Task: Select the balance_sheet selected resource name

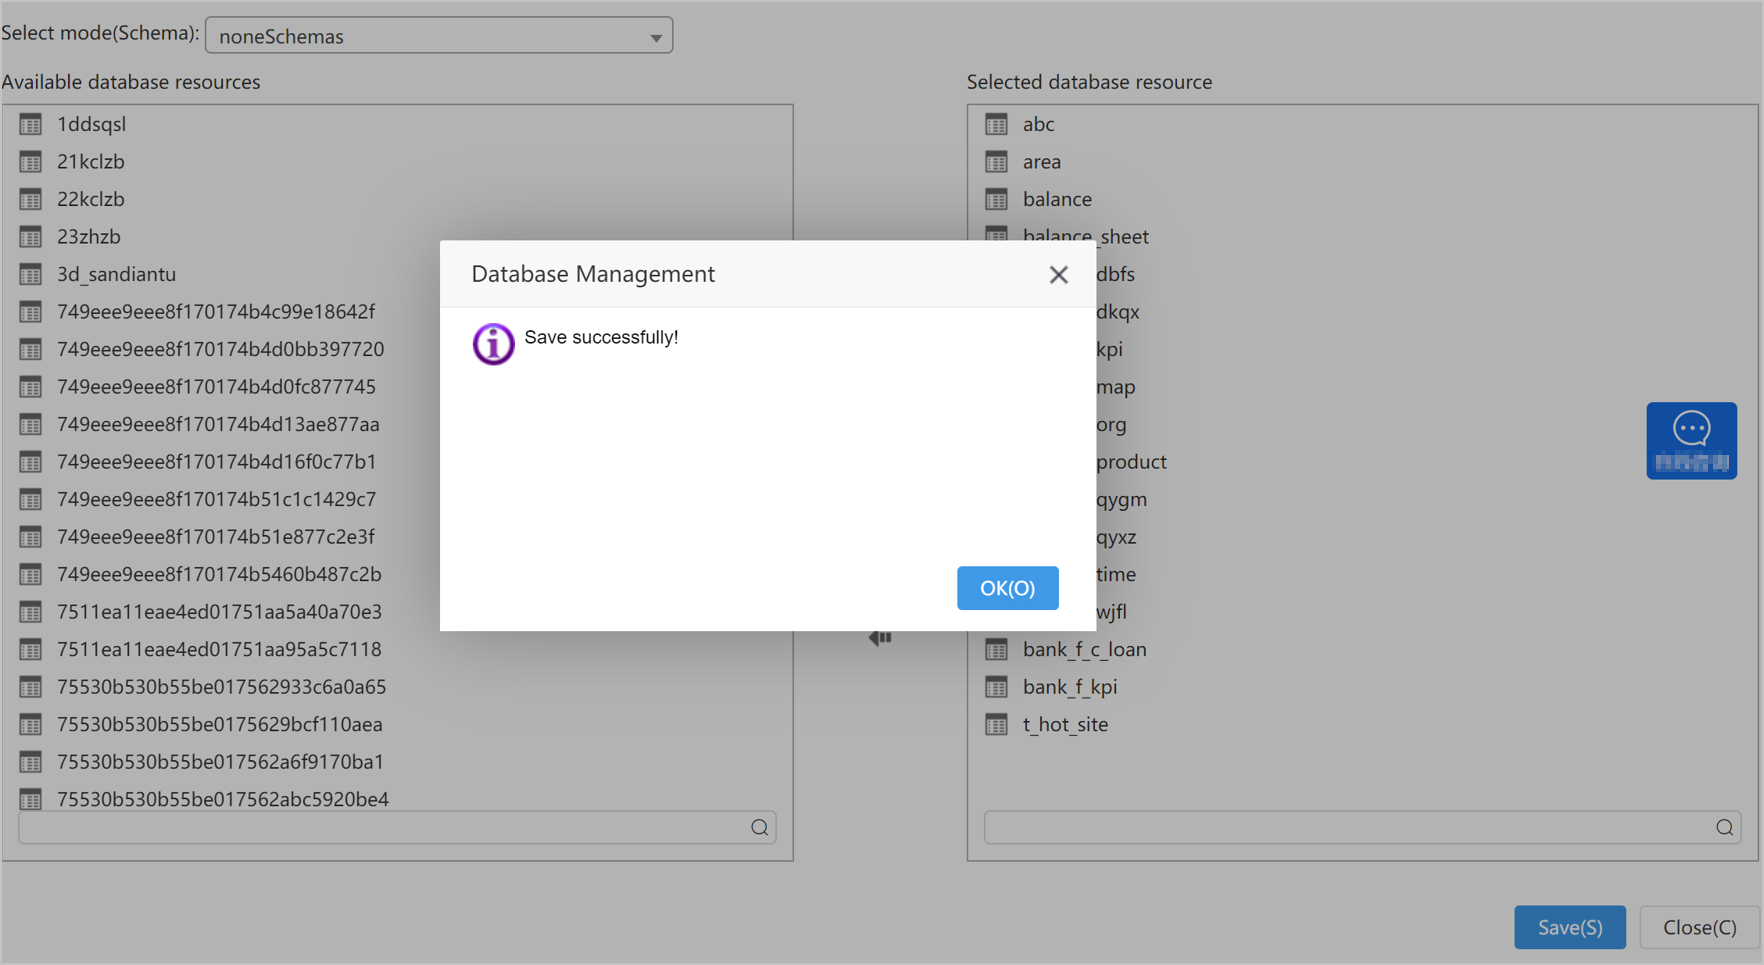Action: tap(1085, 236)
